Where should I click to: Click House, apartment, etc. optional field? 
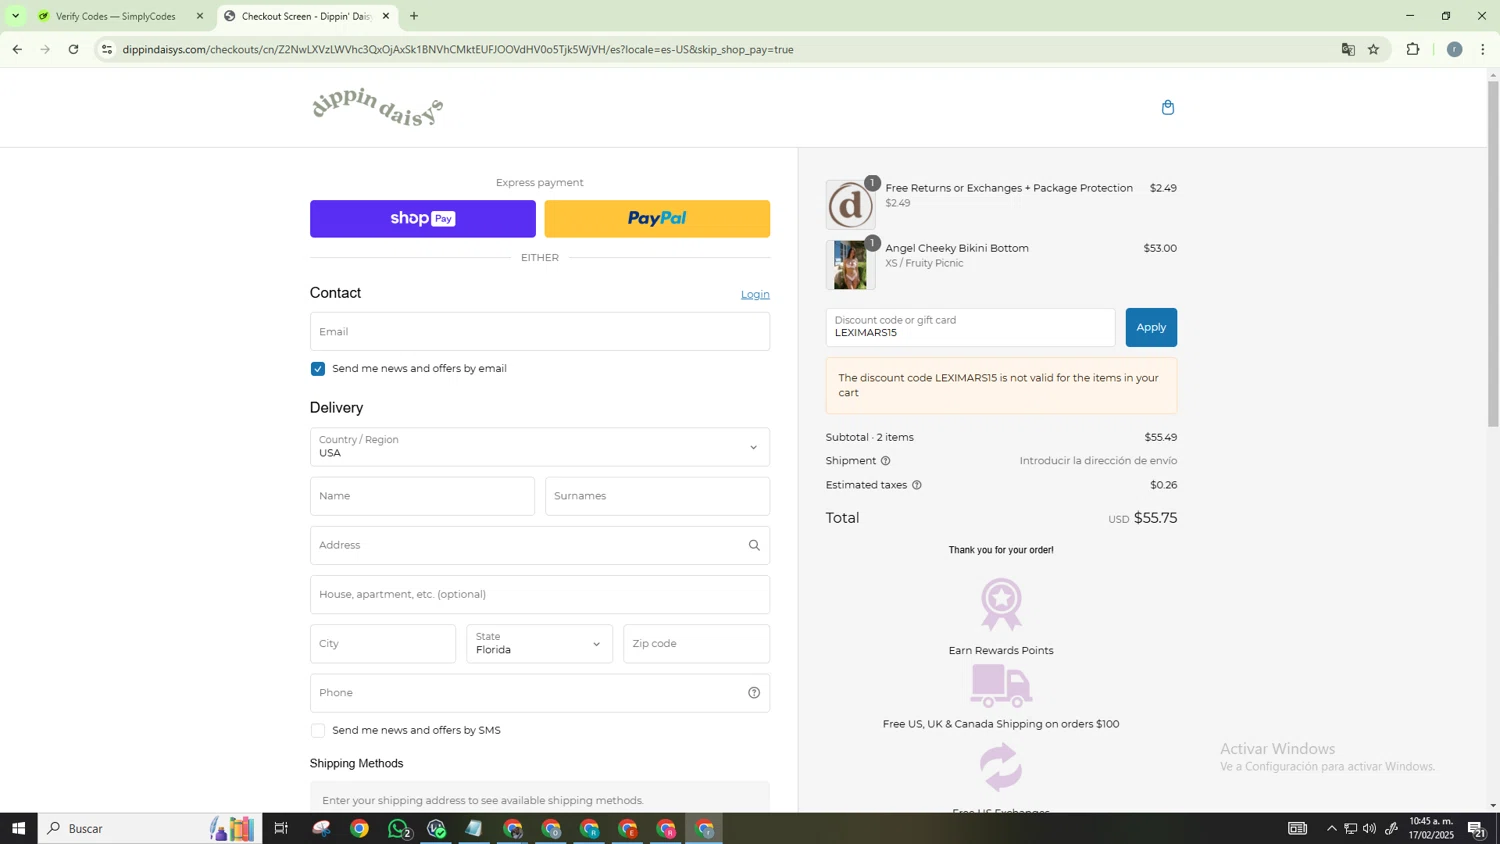[x=540, y=595]
